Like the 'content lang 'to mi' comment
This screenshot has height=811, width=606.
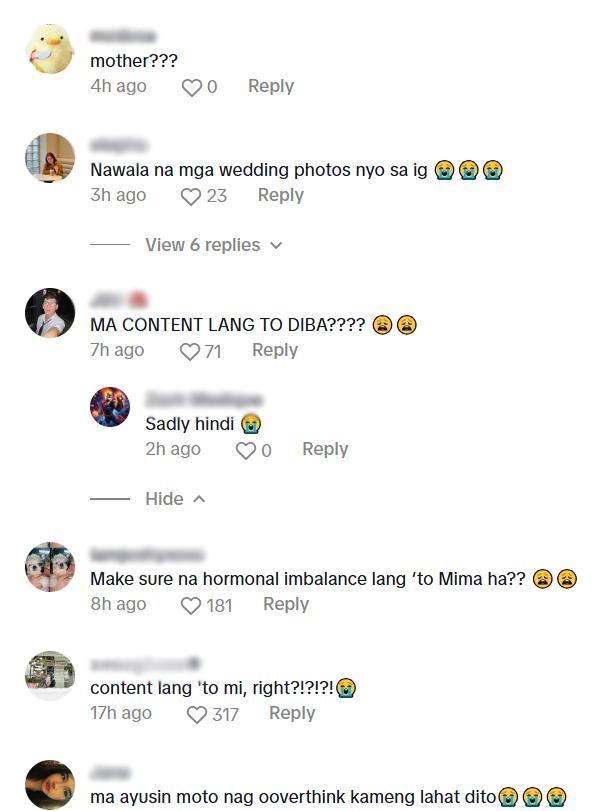point(196,715)
